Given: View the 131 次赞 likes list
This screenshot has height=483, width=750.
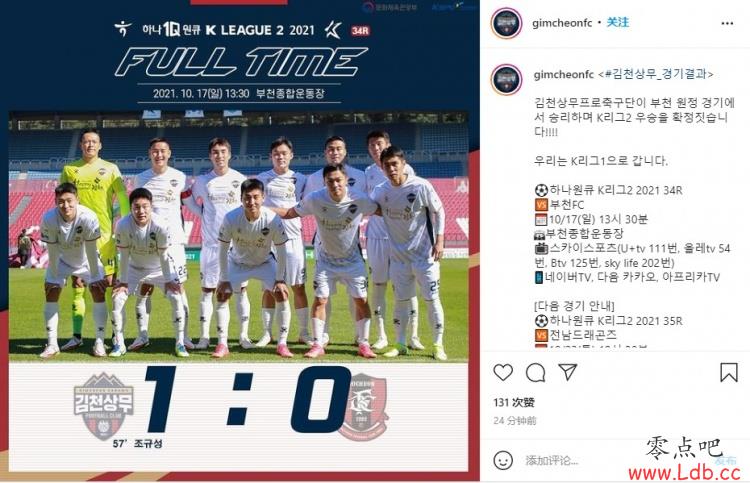Looking at the screenshot, I should (x=514, y=402).
